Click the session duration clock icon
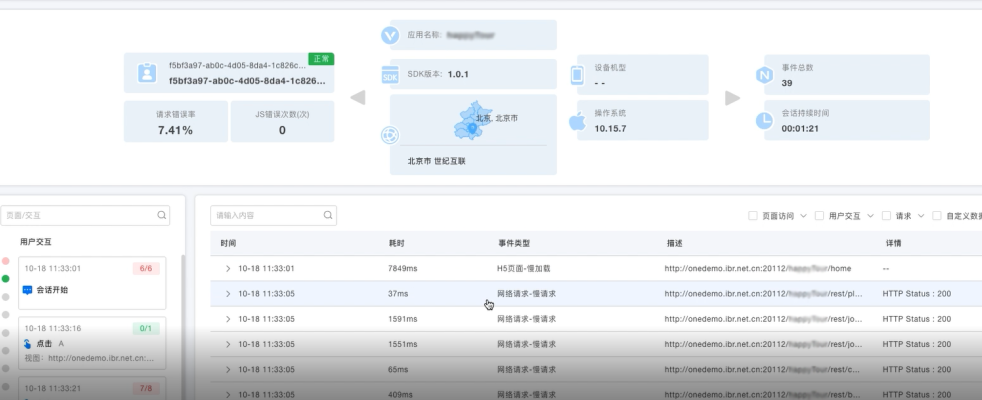 pos(763,120)
